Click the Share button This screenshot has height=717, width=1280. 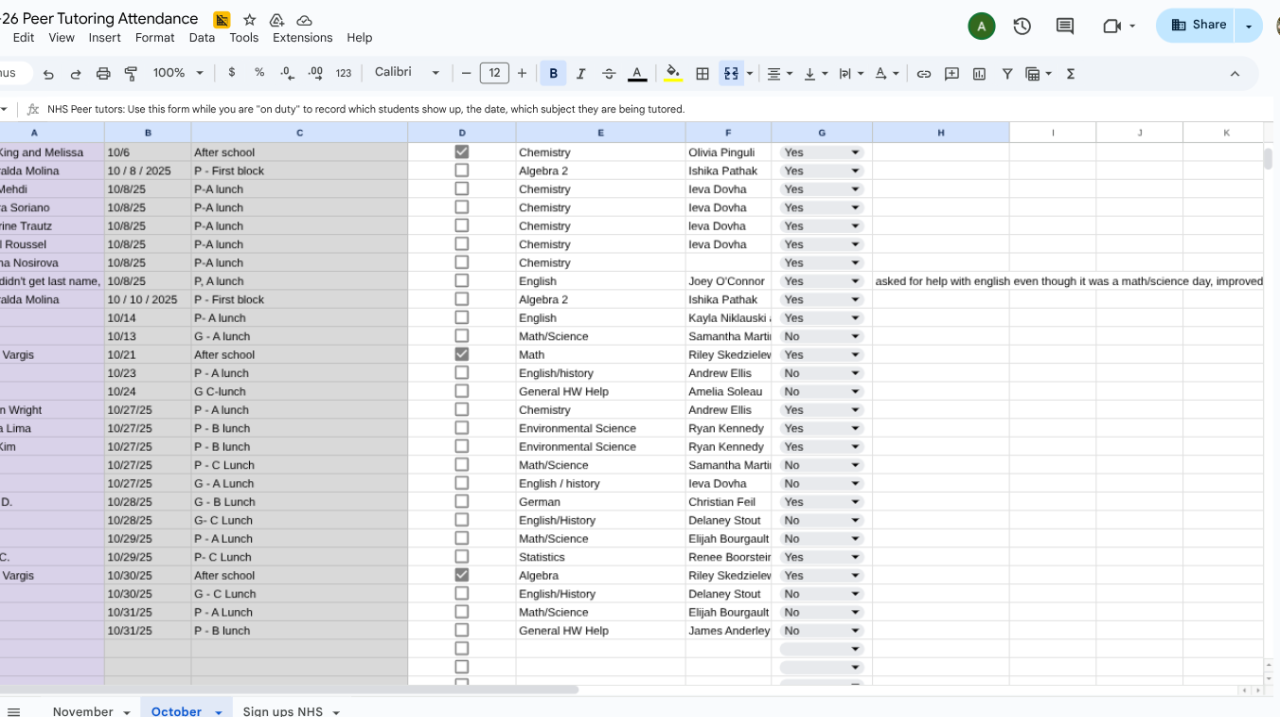coord(1198,25)
